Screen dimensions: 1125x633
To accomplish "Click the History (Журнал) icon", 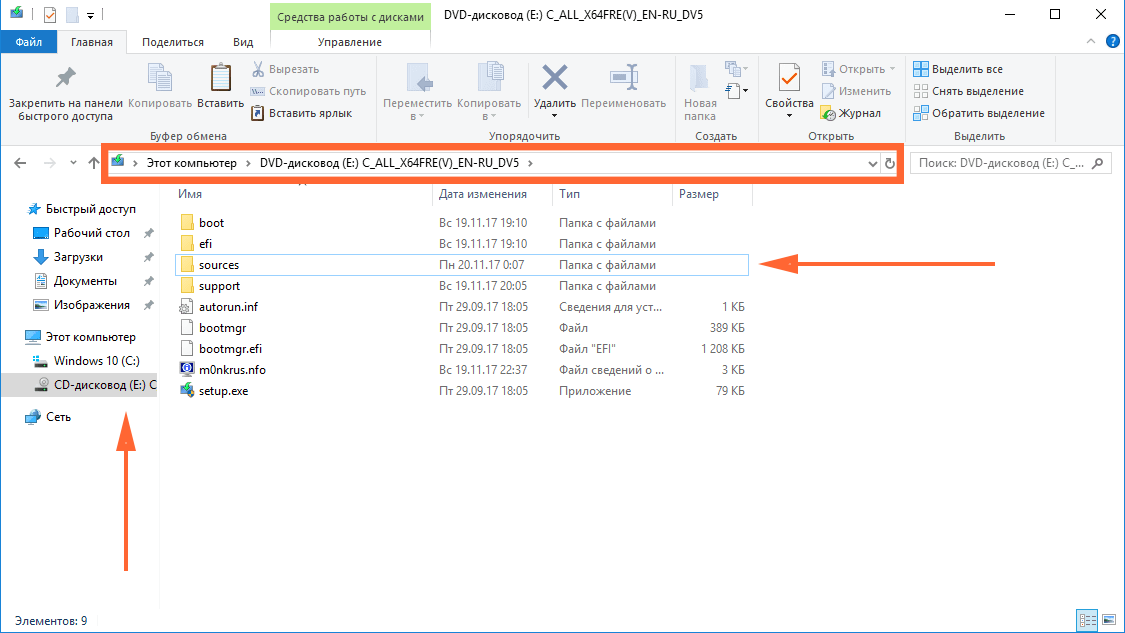I will [x=828, y=113].
